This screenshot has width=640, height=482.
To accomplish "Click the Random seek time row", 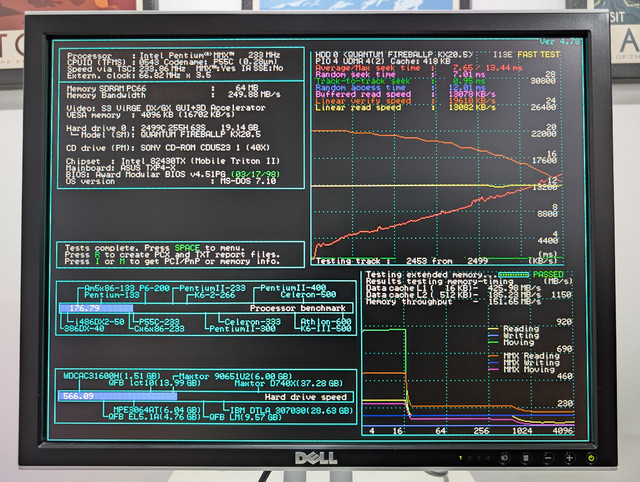I will (400, 74).
